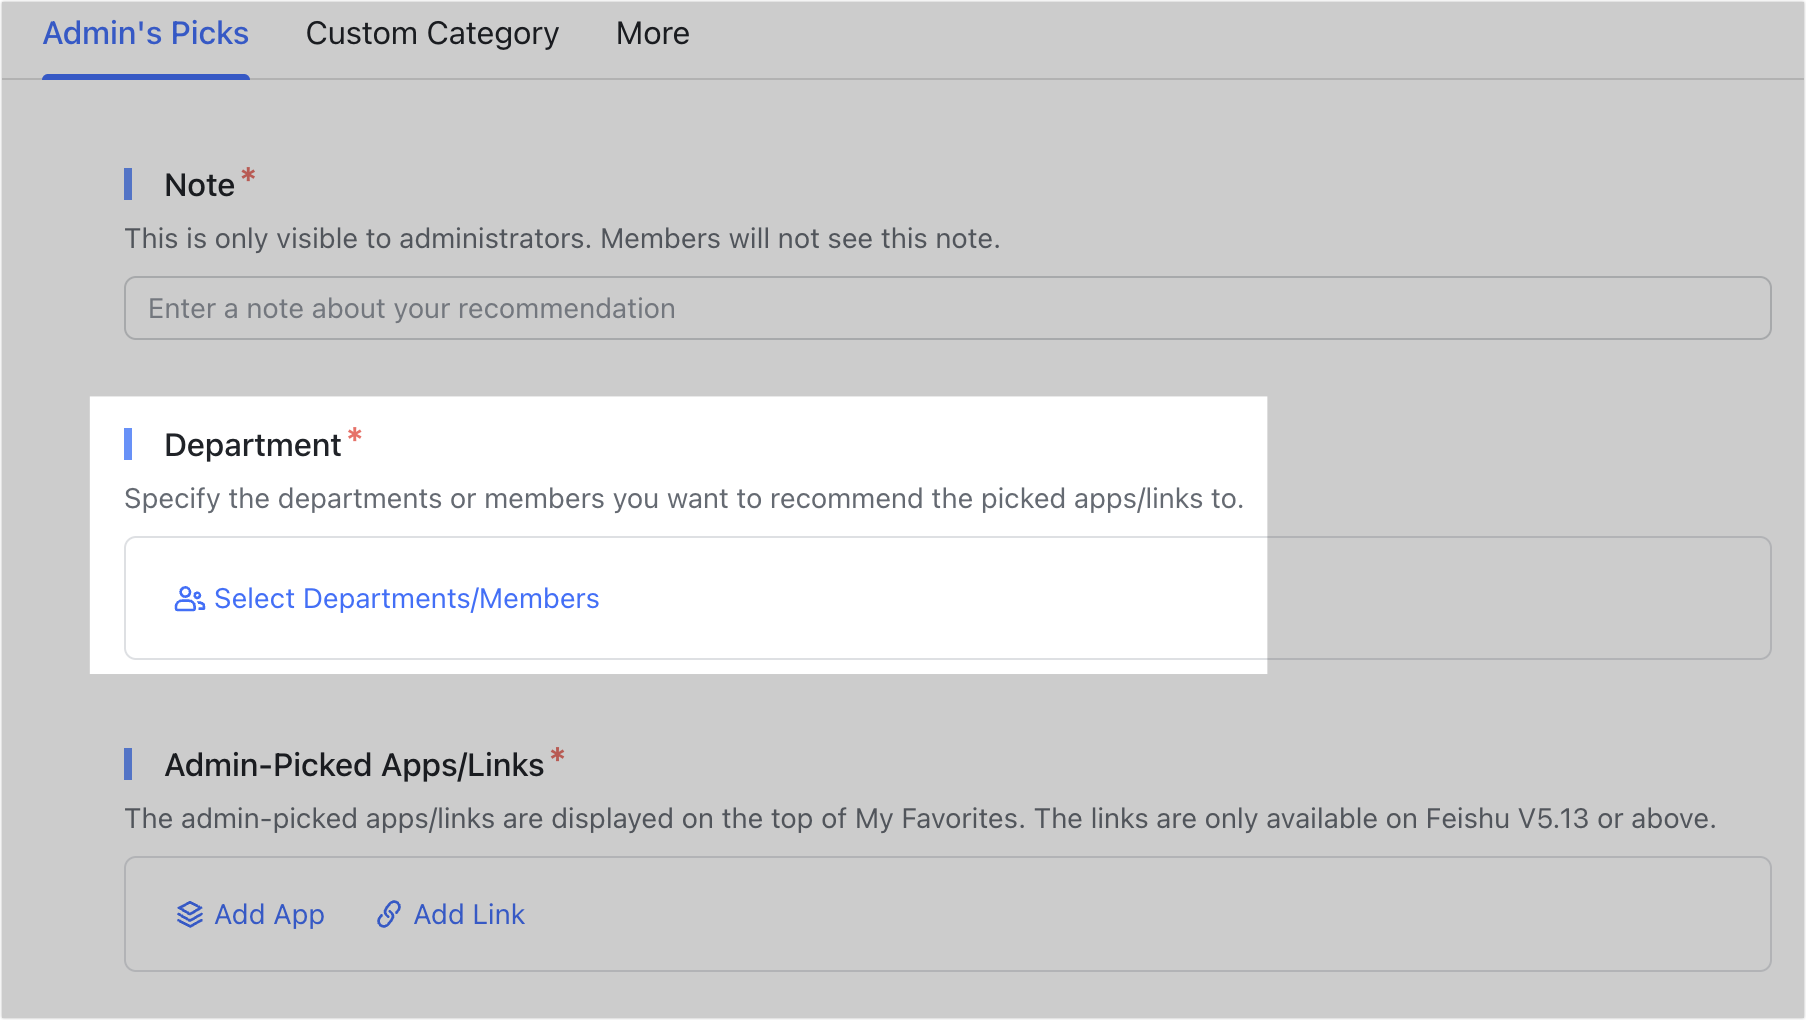Click the Note section heading

199,185
